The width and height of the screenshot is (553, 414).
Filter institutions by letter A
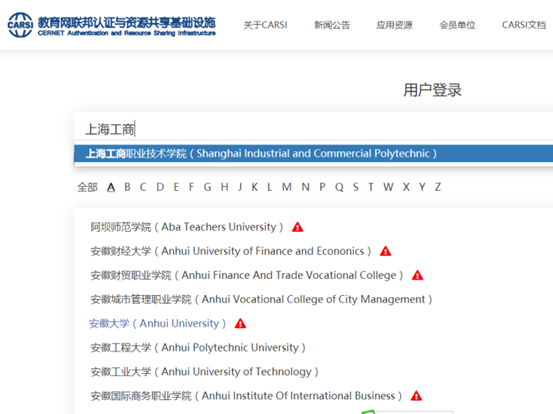click(x=111, y=187)
